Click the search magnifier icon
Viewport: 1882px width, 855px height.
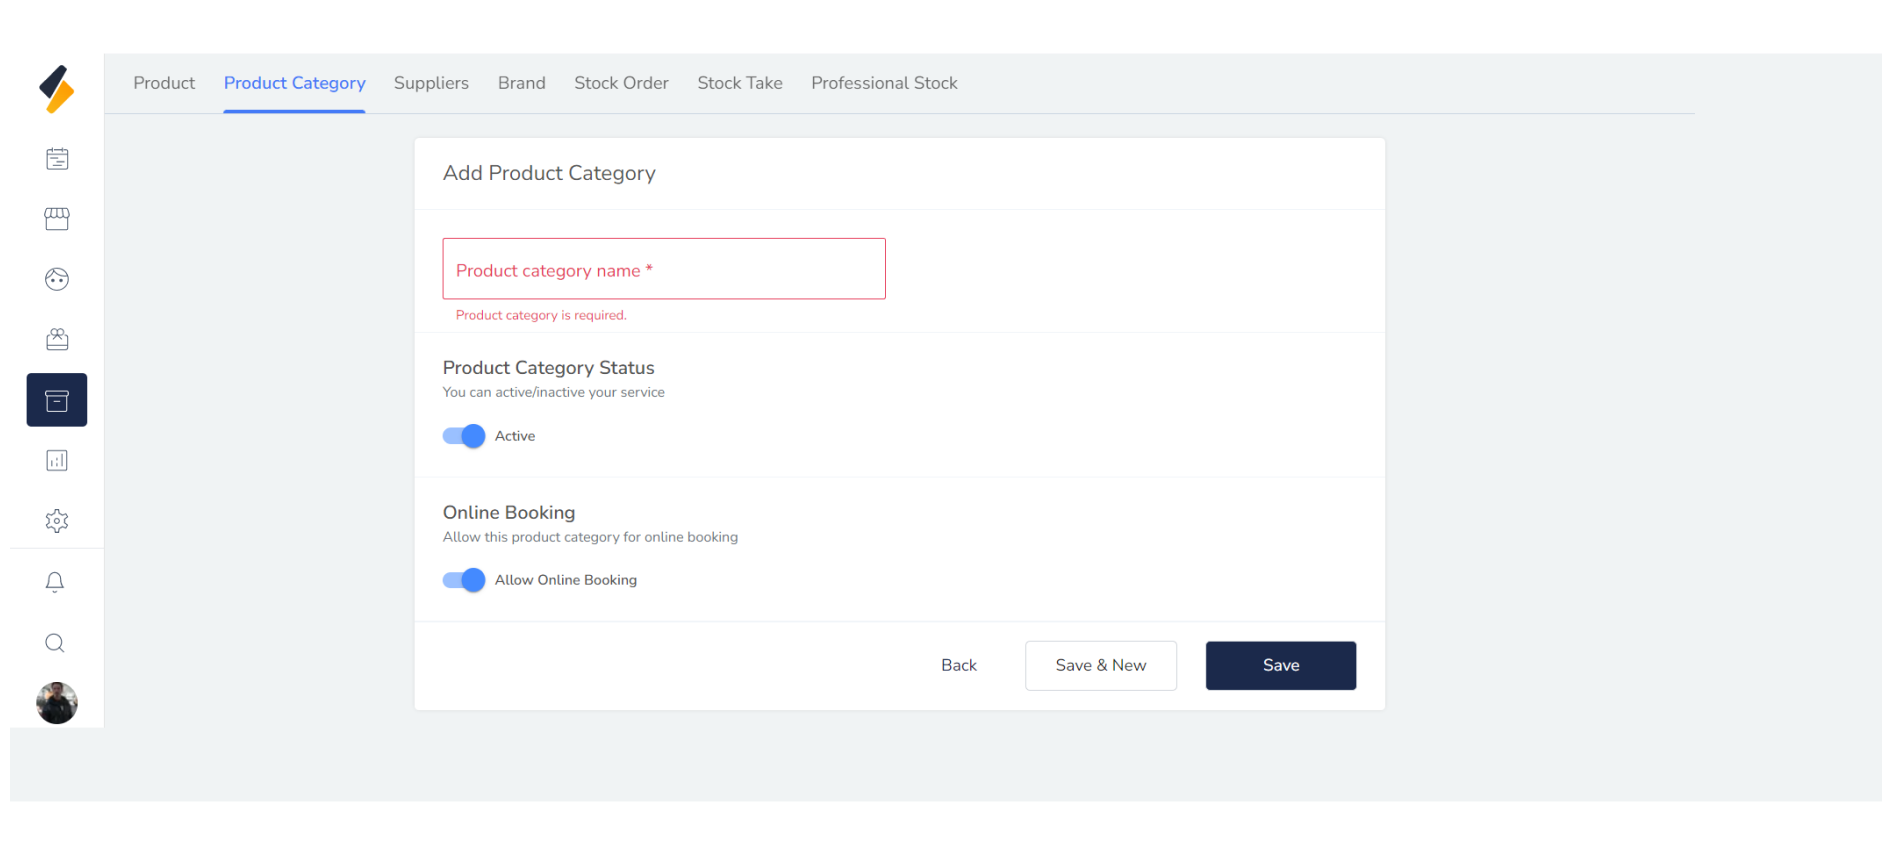click(x=55, y=643)
